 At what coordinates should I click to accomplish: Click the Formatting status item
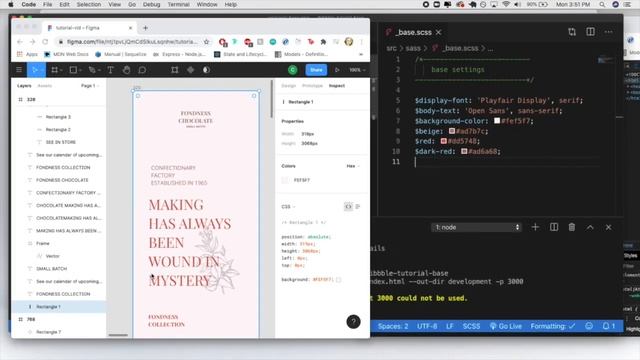tap(553, 326)
